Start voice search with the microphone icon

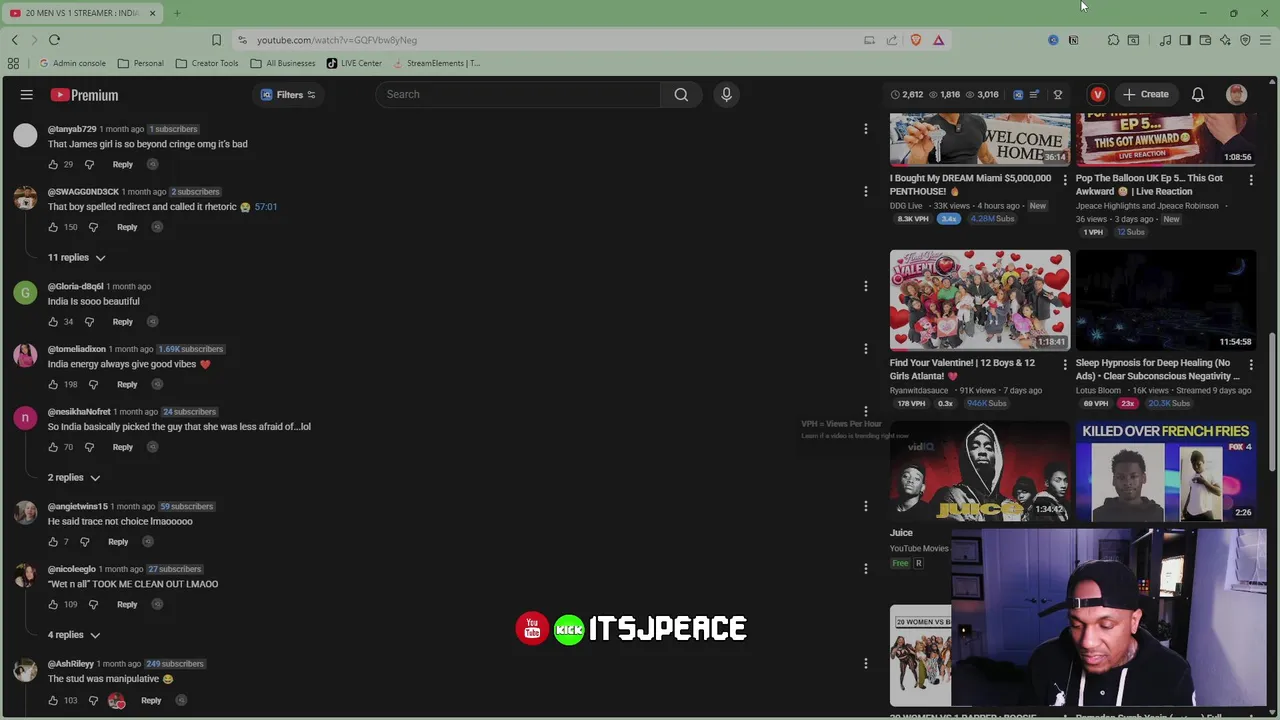[x=726, y=94]
